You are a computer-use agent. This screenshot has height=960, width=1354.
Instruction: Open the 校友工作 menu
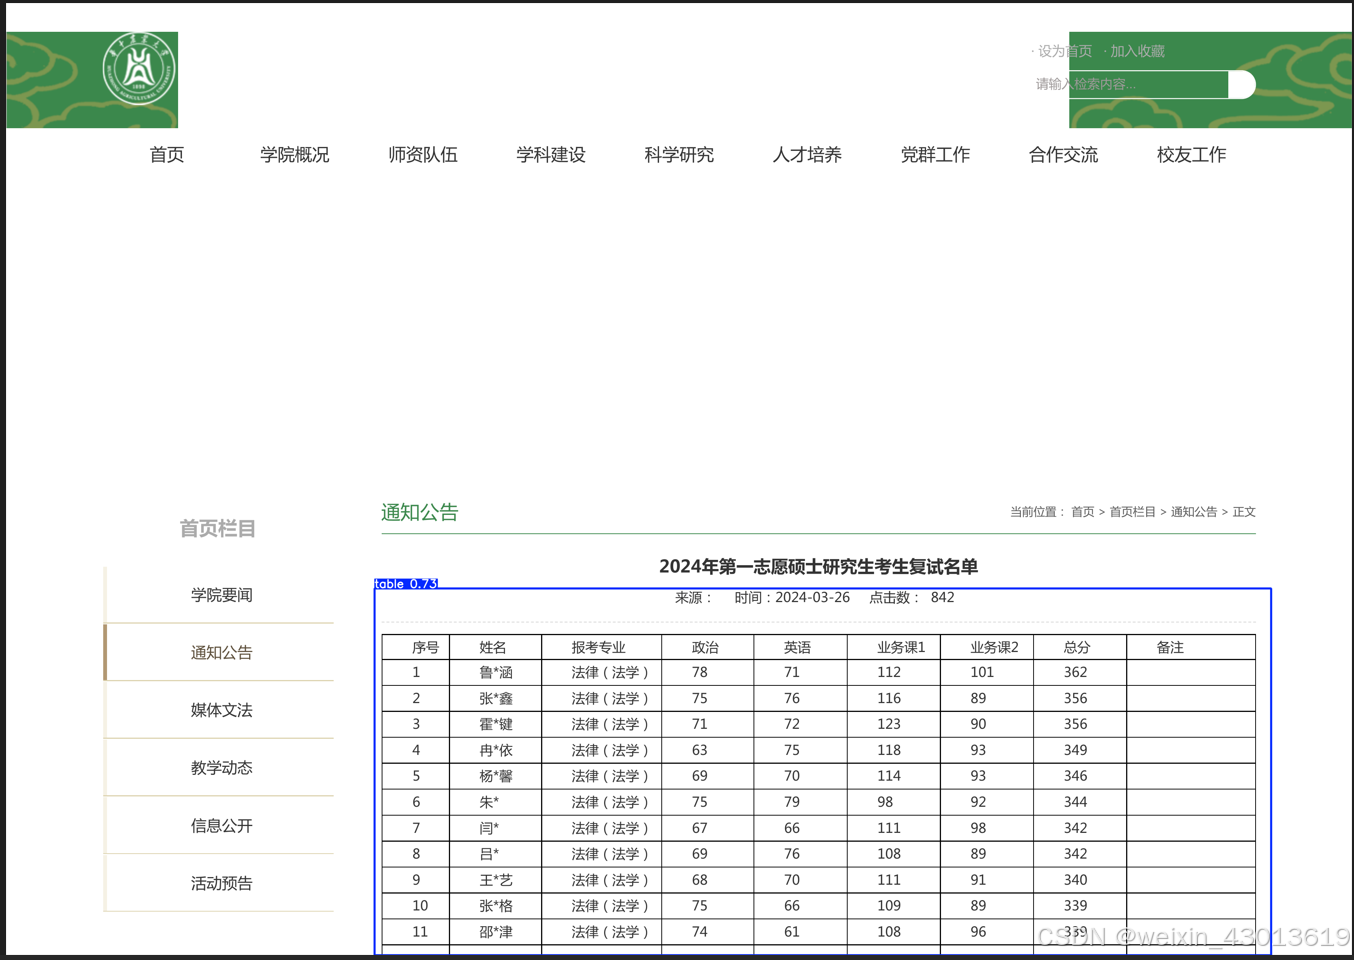point(1191,155)
